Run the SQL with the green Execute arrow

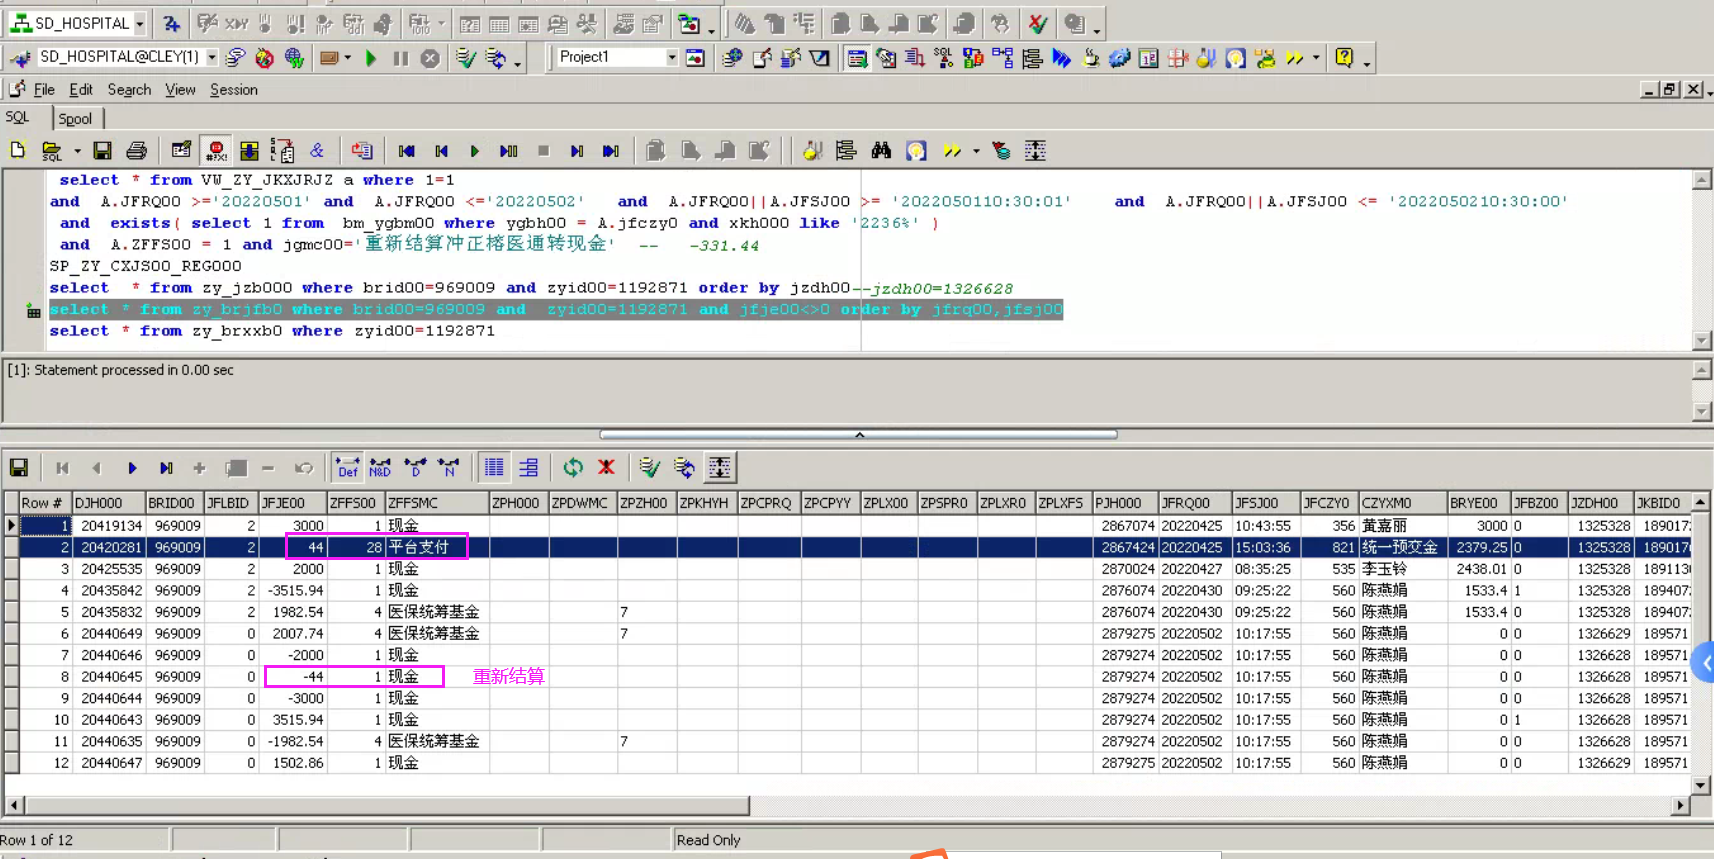371,58
